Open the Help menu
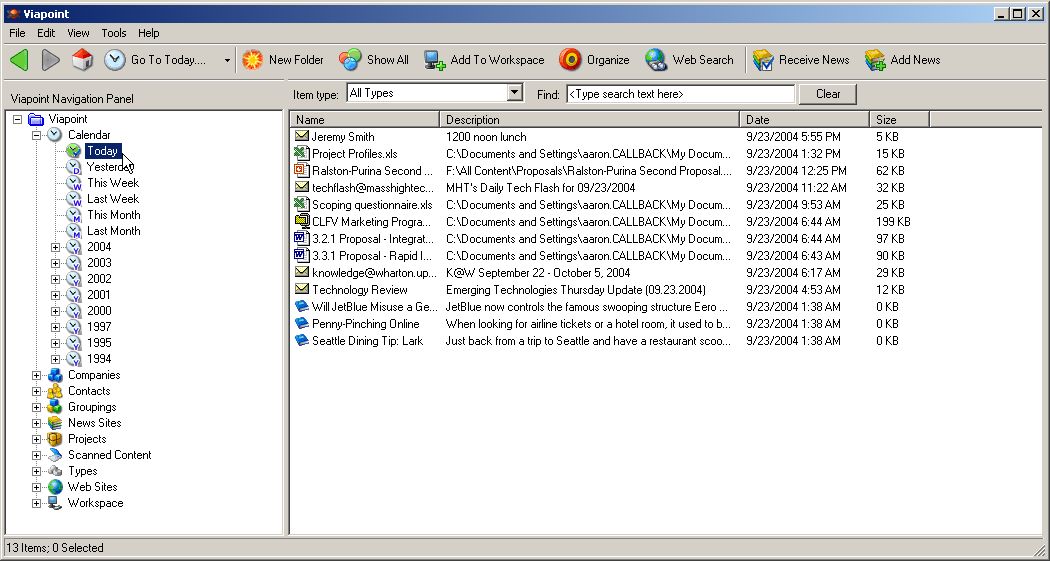1050x561 pixels. (x=149, y=33)
